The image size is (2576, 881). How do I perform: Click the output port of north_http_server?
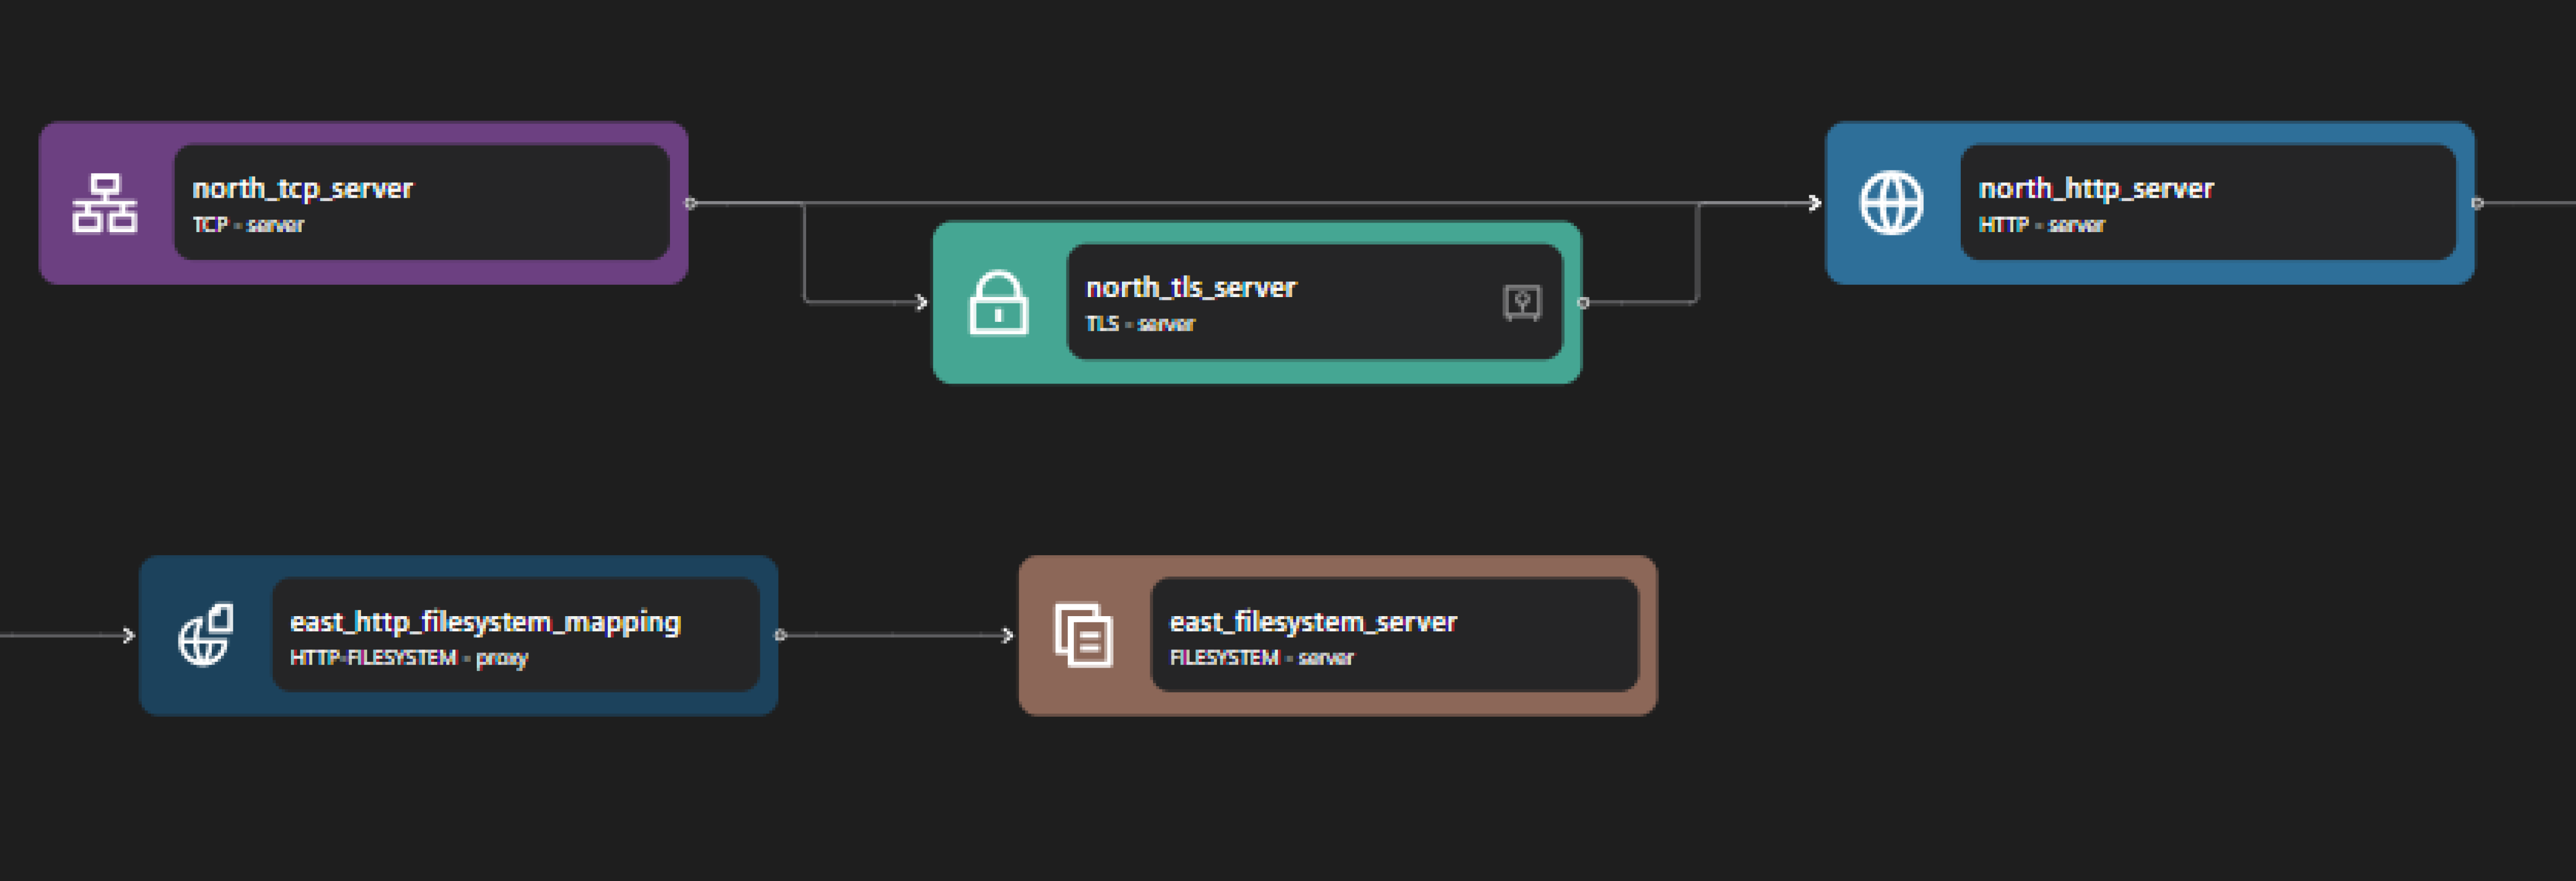2478,203
